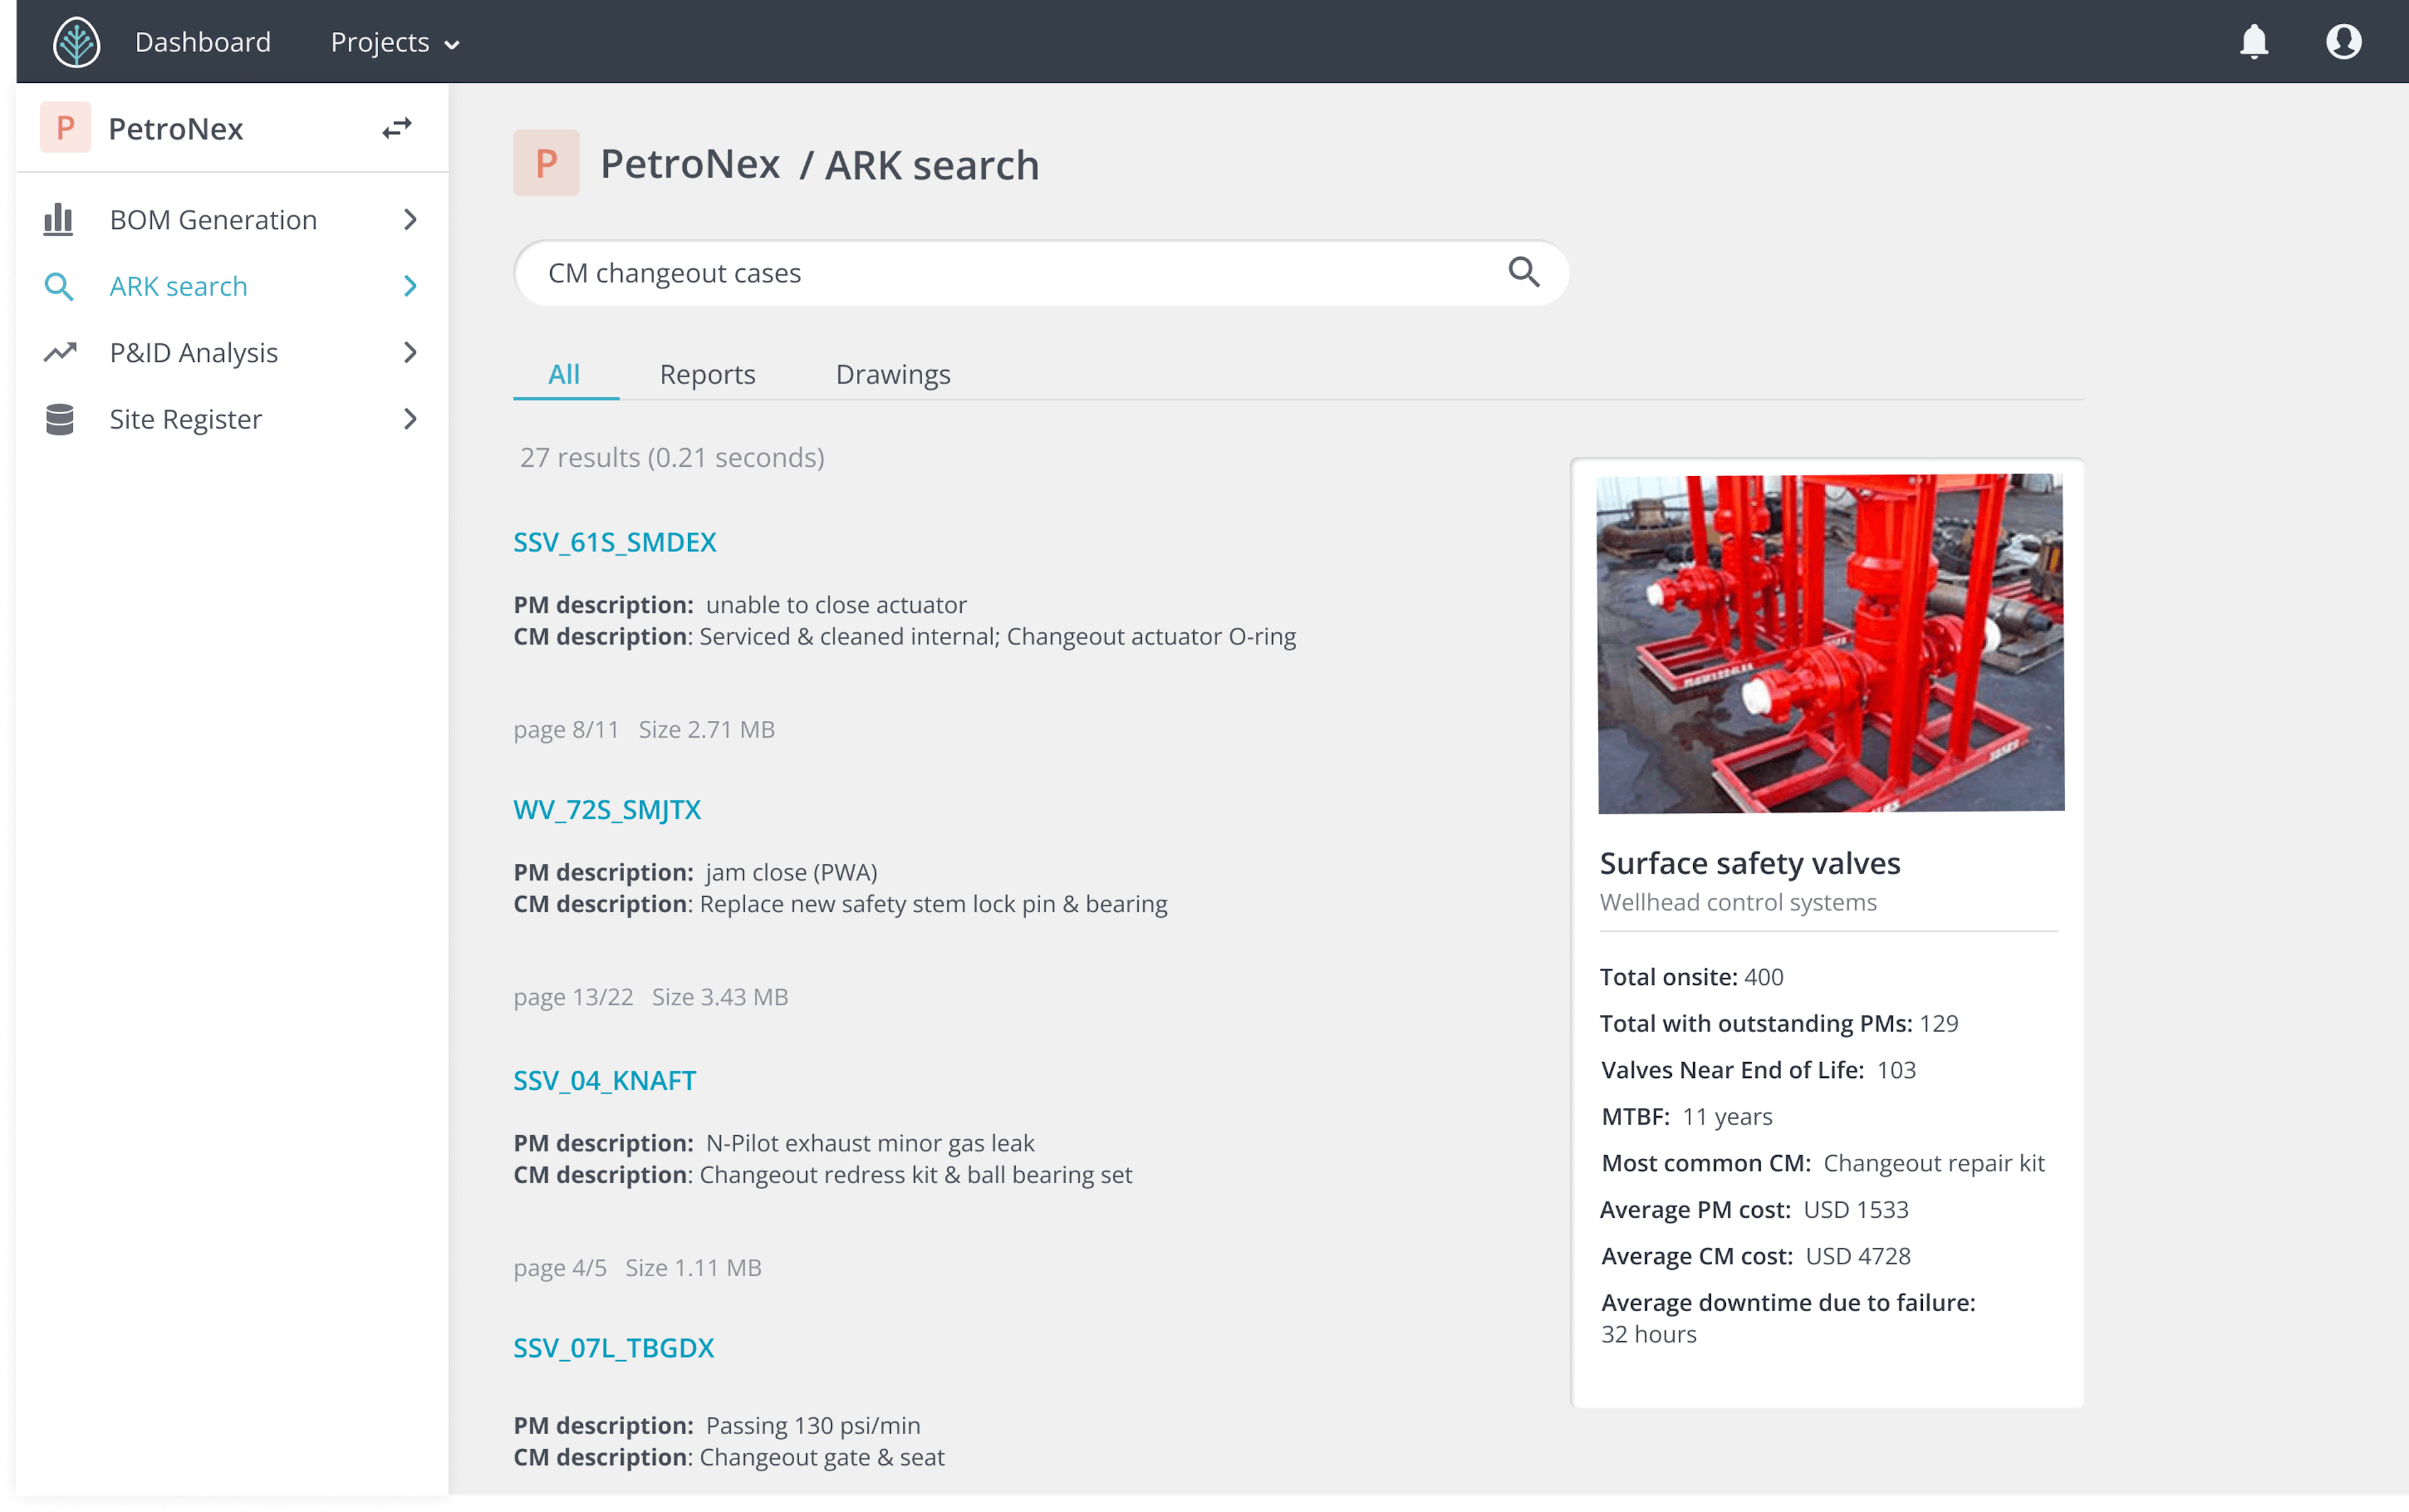The height and width of the screenshot is (1512, 2409).
Task: Select the All results tab filter
Action: [x=565, y=373]
